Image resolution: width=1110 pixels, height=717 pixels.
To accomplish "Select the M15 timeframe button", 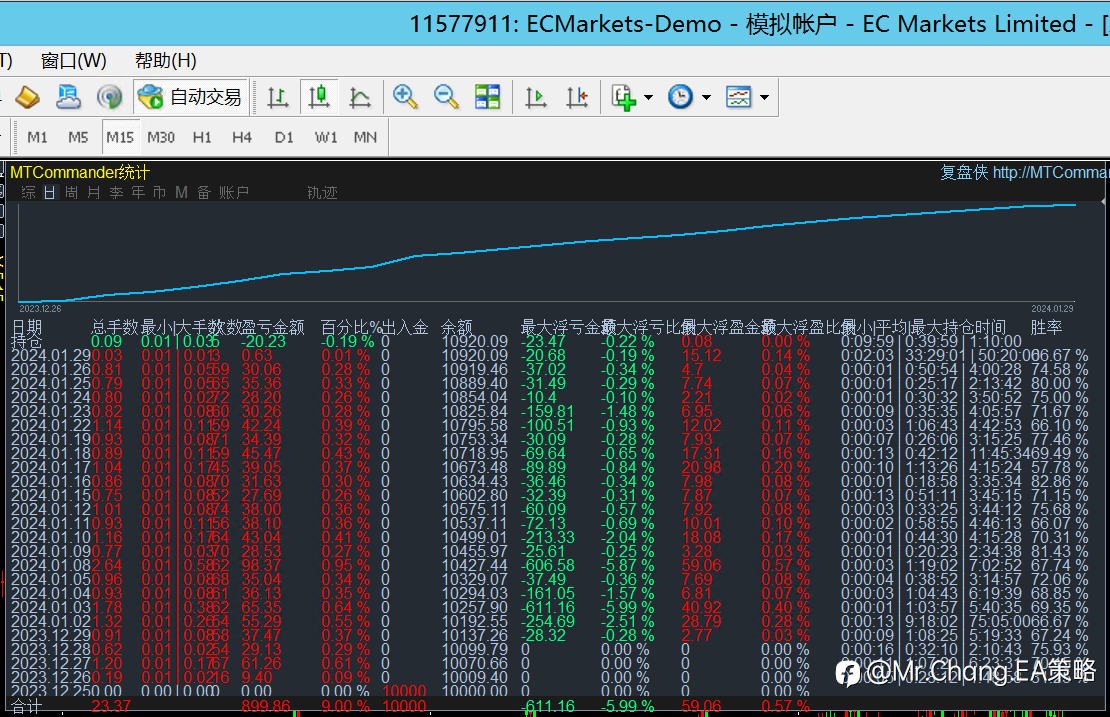I will click(x=120, y=137).
